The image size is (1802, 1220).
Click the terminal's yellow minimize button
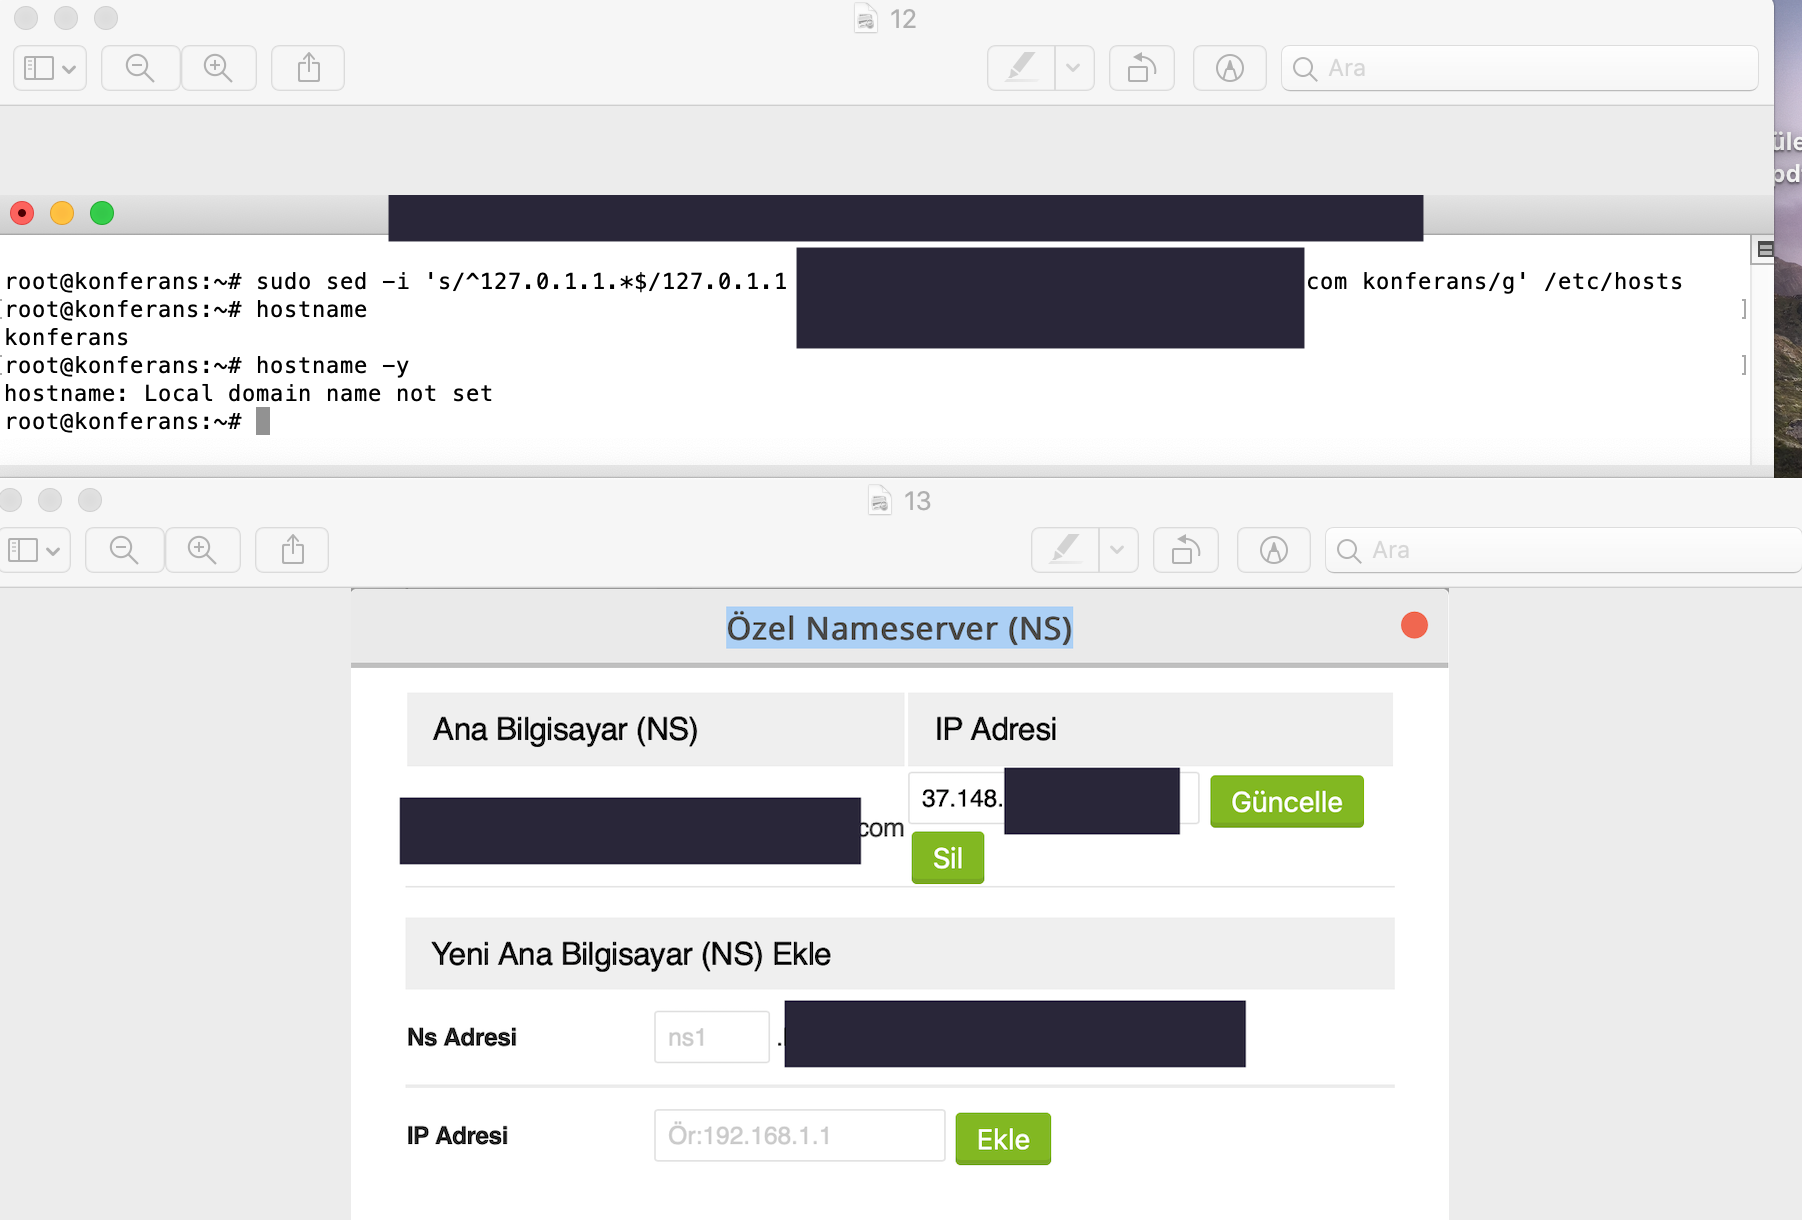pyautogui.click(x=62, y=213)
